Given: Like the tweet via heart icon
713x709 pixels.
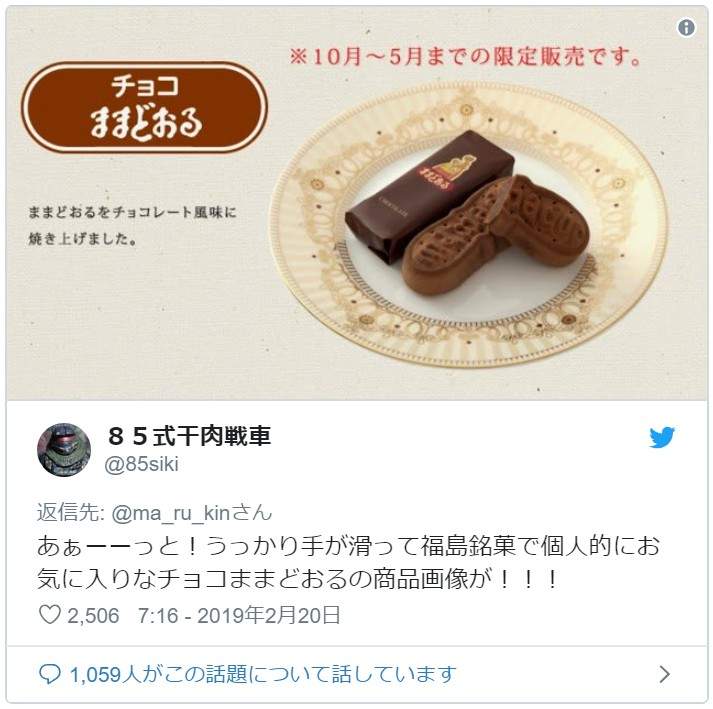Looking at the screenshot, I should 50,614.
